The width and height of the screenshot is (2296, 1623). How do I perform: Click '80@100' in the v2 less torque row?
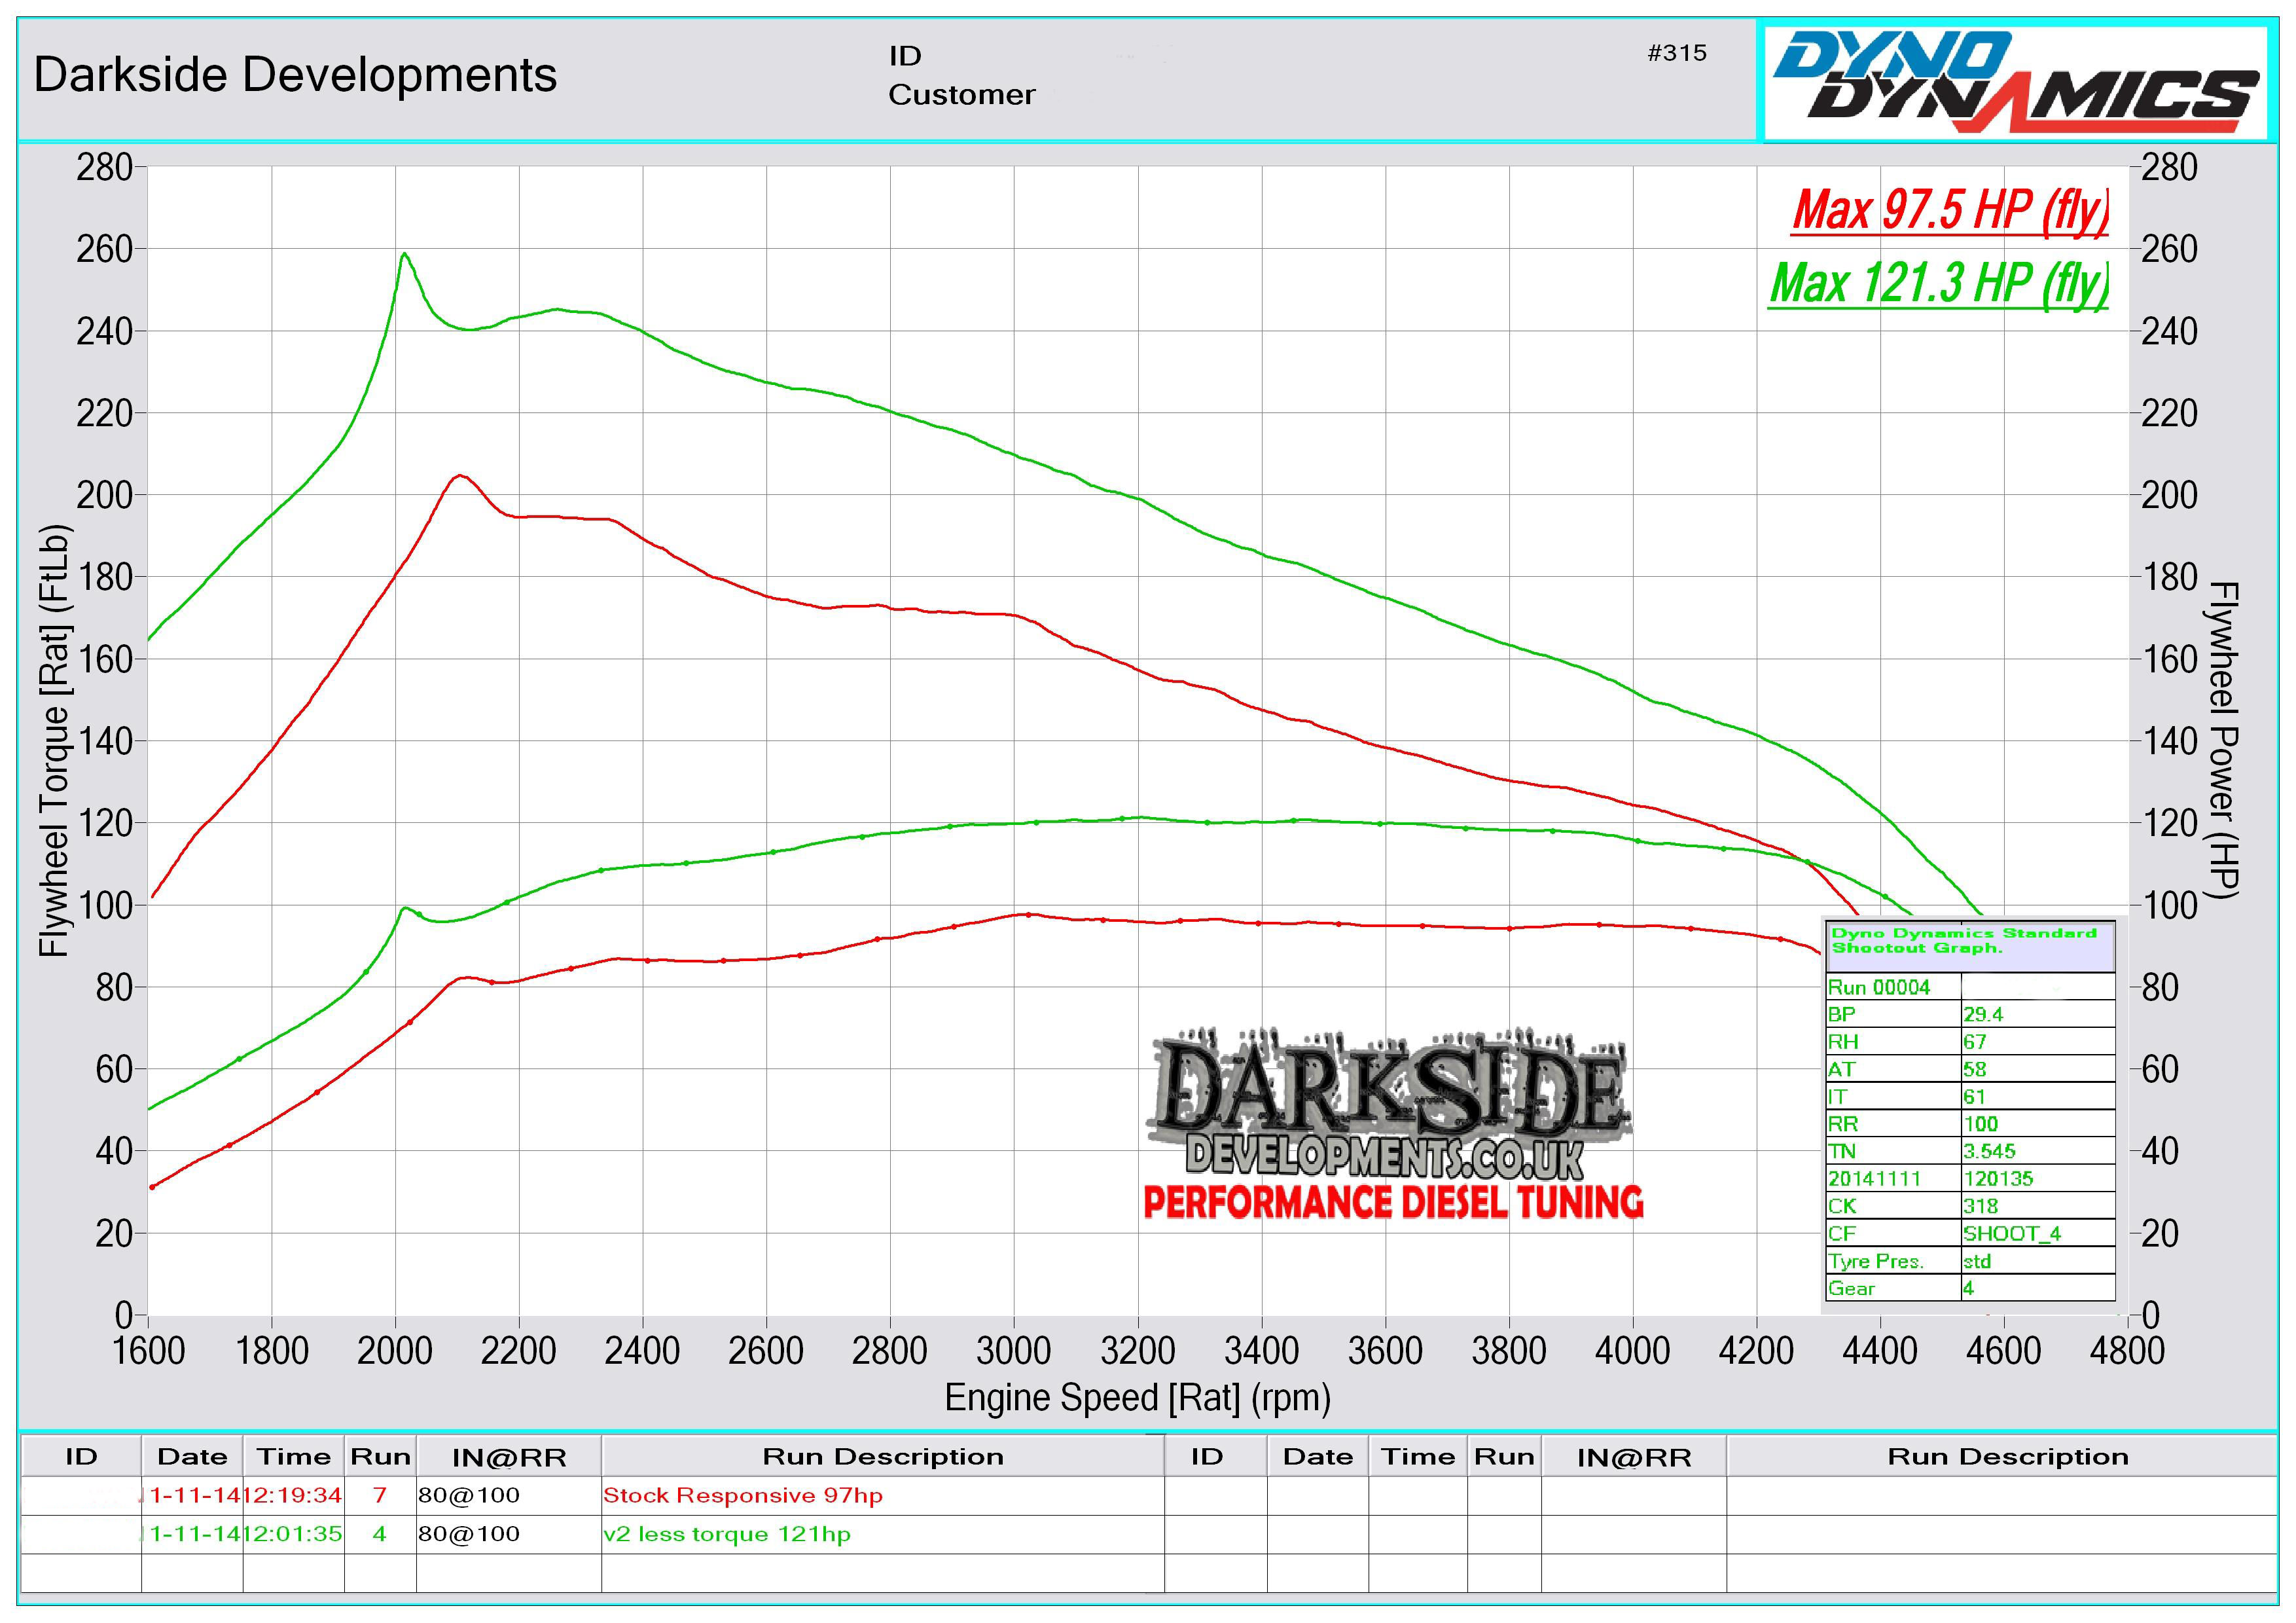coord(469,1533)
